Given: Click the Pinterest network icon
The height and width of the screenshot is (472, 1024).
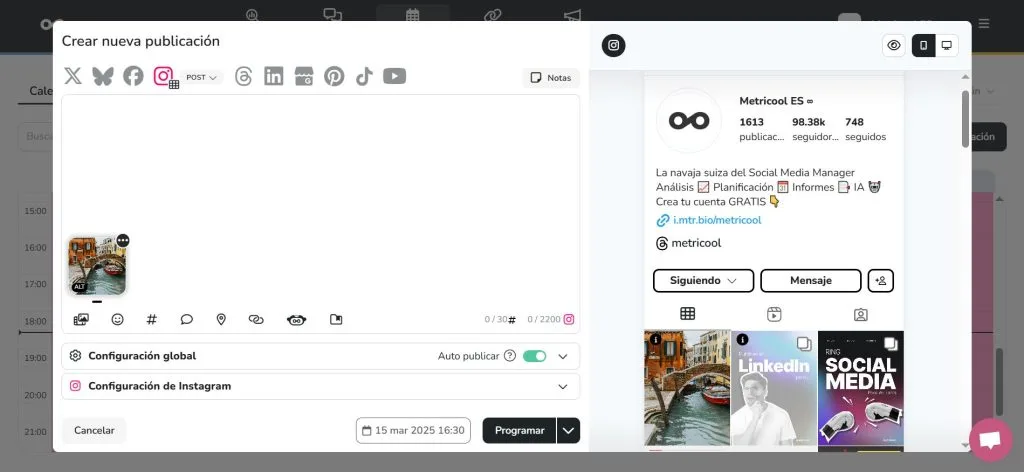Looking at the screenshot, I should (x=334, y=76).
